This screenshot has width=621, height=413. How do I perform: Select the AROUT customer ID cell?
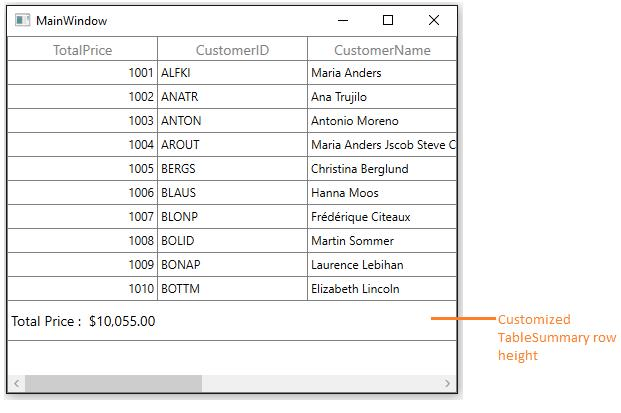click(232, 145)
